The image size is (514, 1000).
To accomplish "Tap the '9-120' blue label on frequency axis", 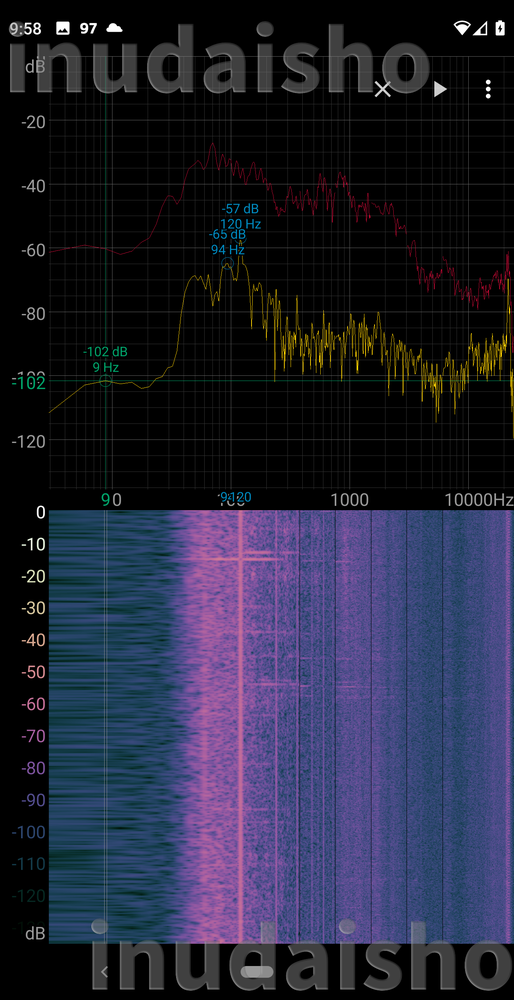I will 235,497.
